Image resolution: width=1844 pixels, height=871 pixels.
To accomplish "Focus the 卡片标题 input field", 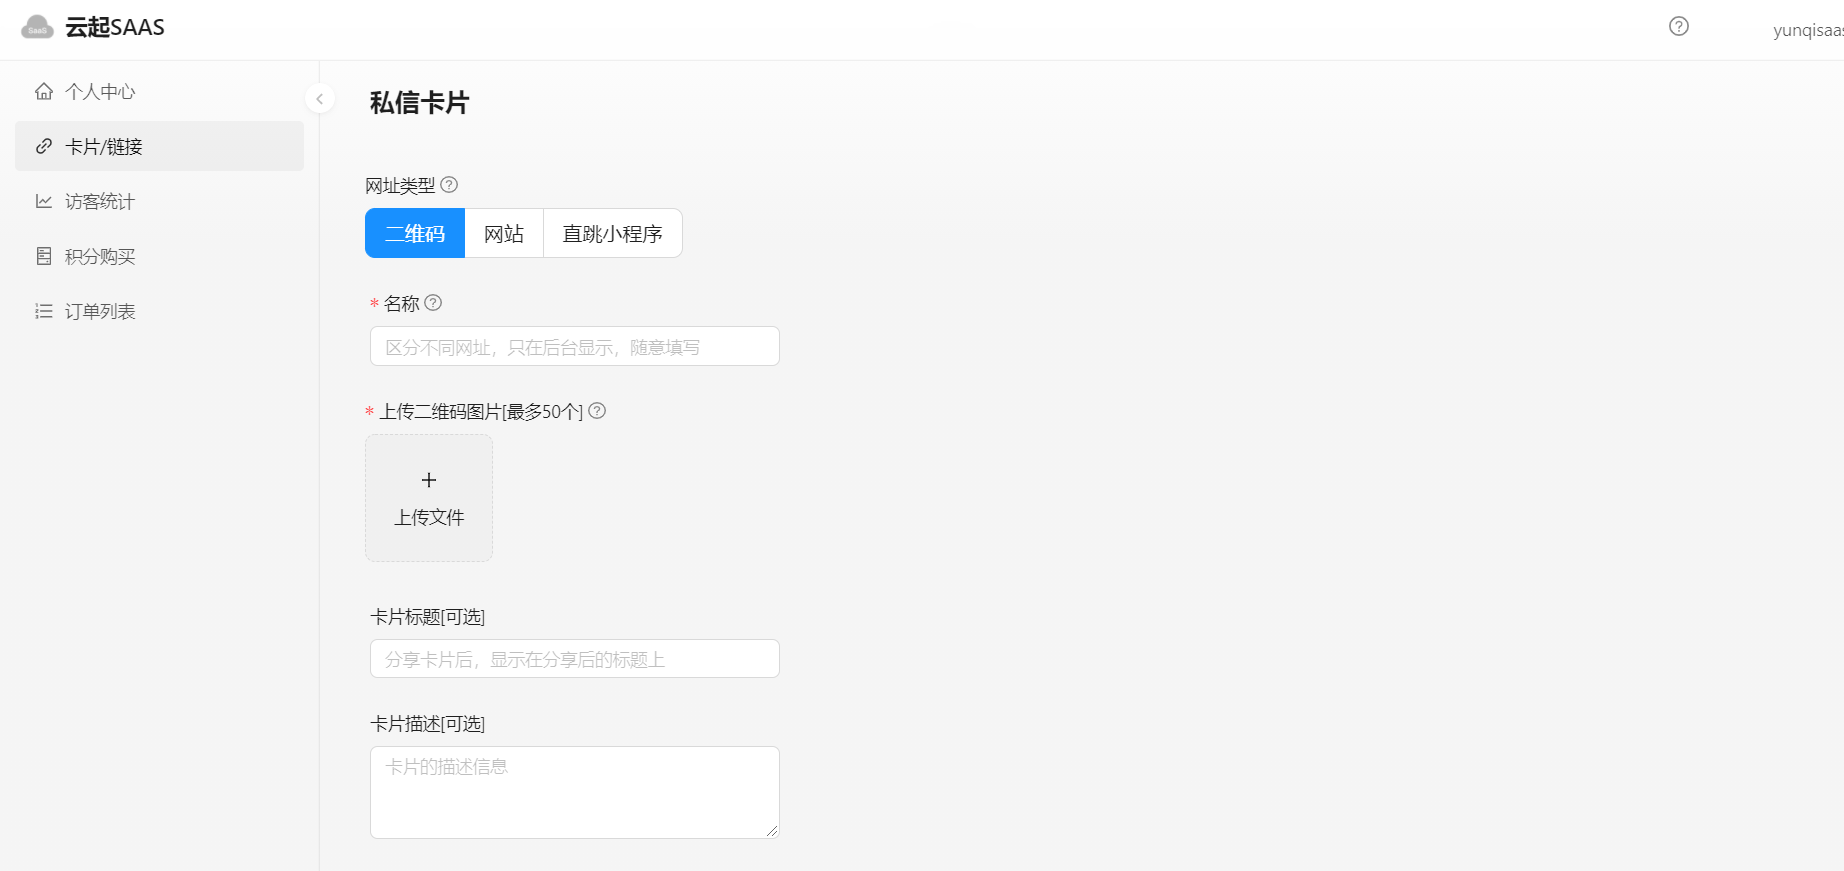I will click(575, 659).
